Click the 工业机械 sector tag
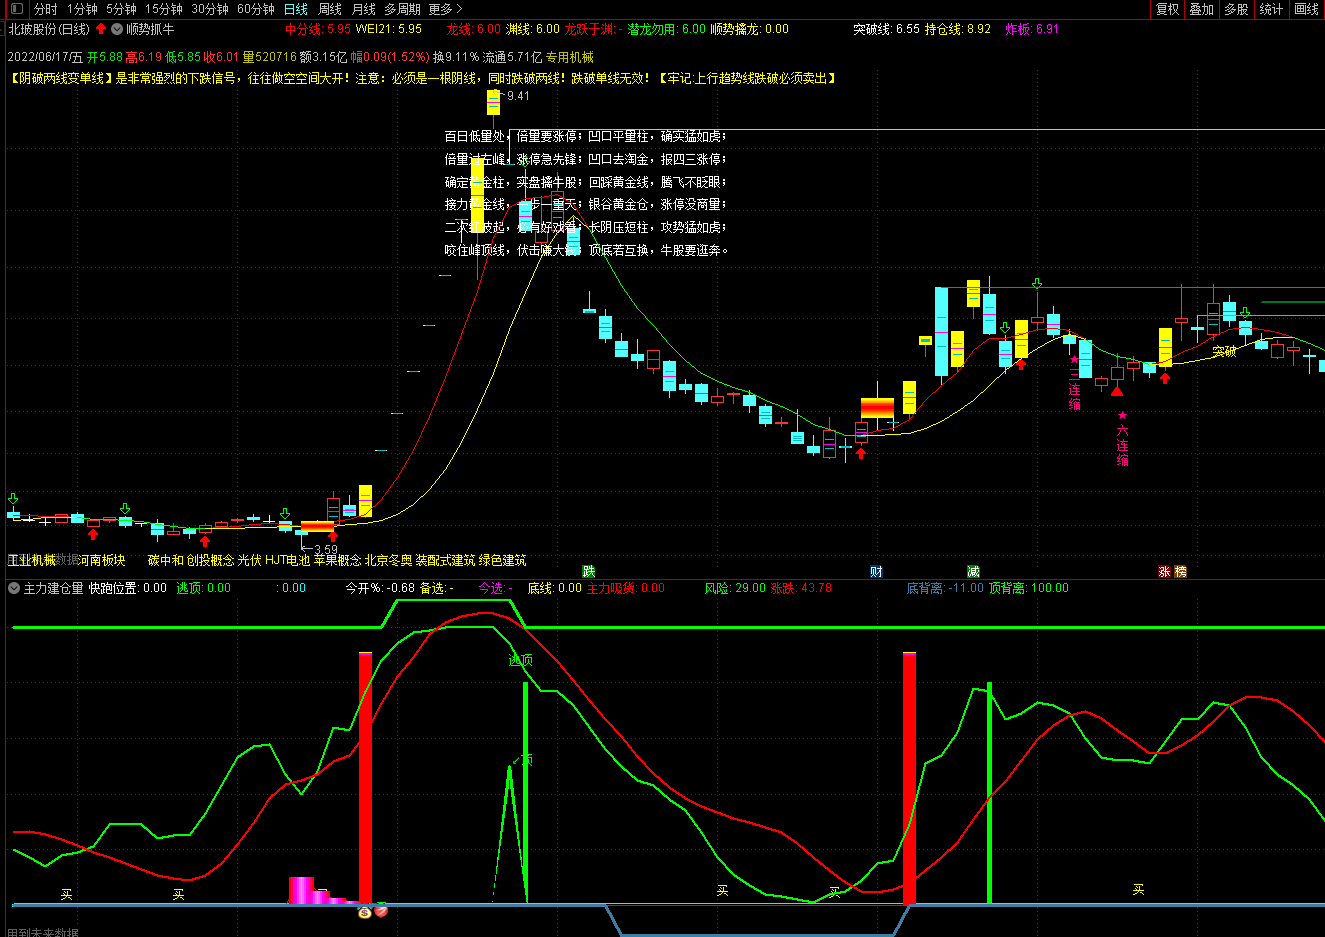This screenshot has height=937, width=1325. (x=32, y=560)
